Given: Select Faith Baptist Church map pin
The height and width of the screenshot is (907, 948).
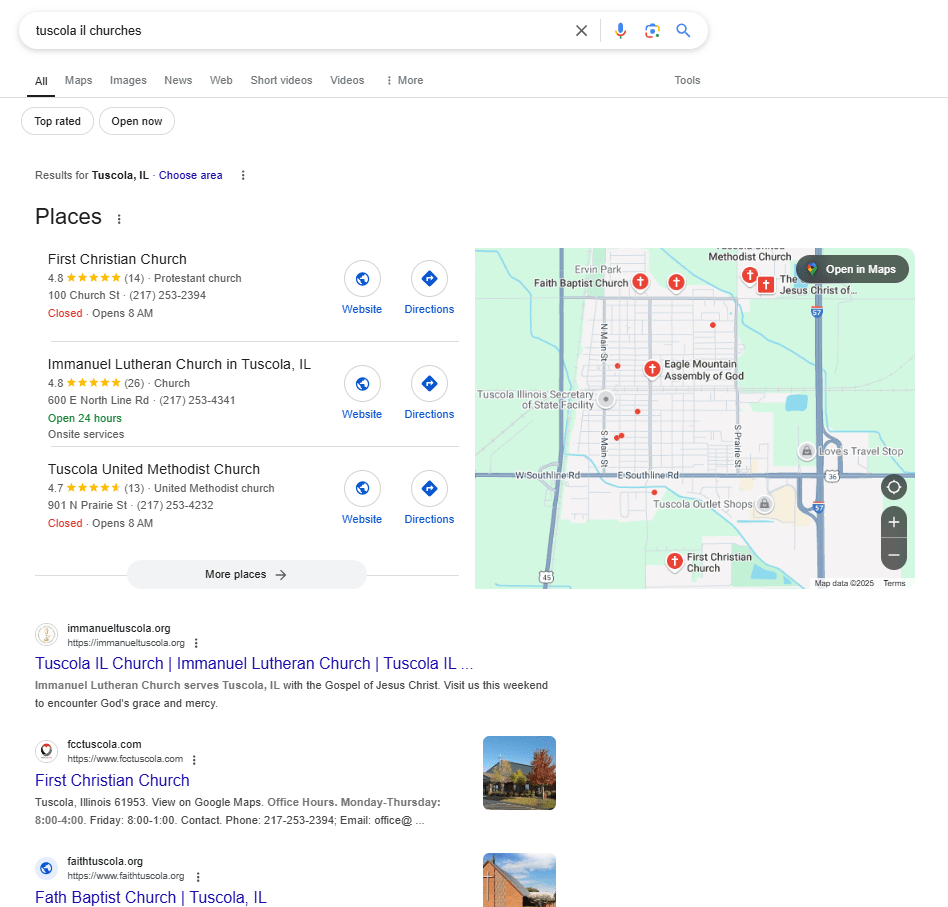Looking at the screenshot, I should point(640,282).
